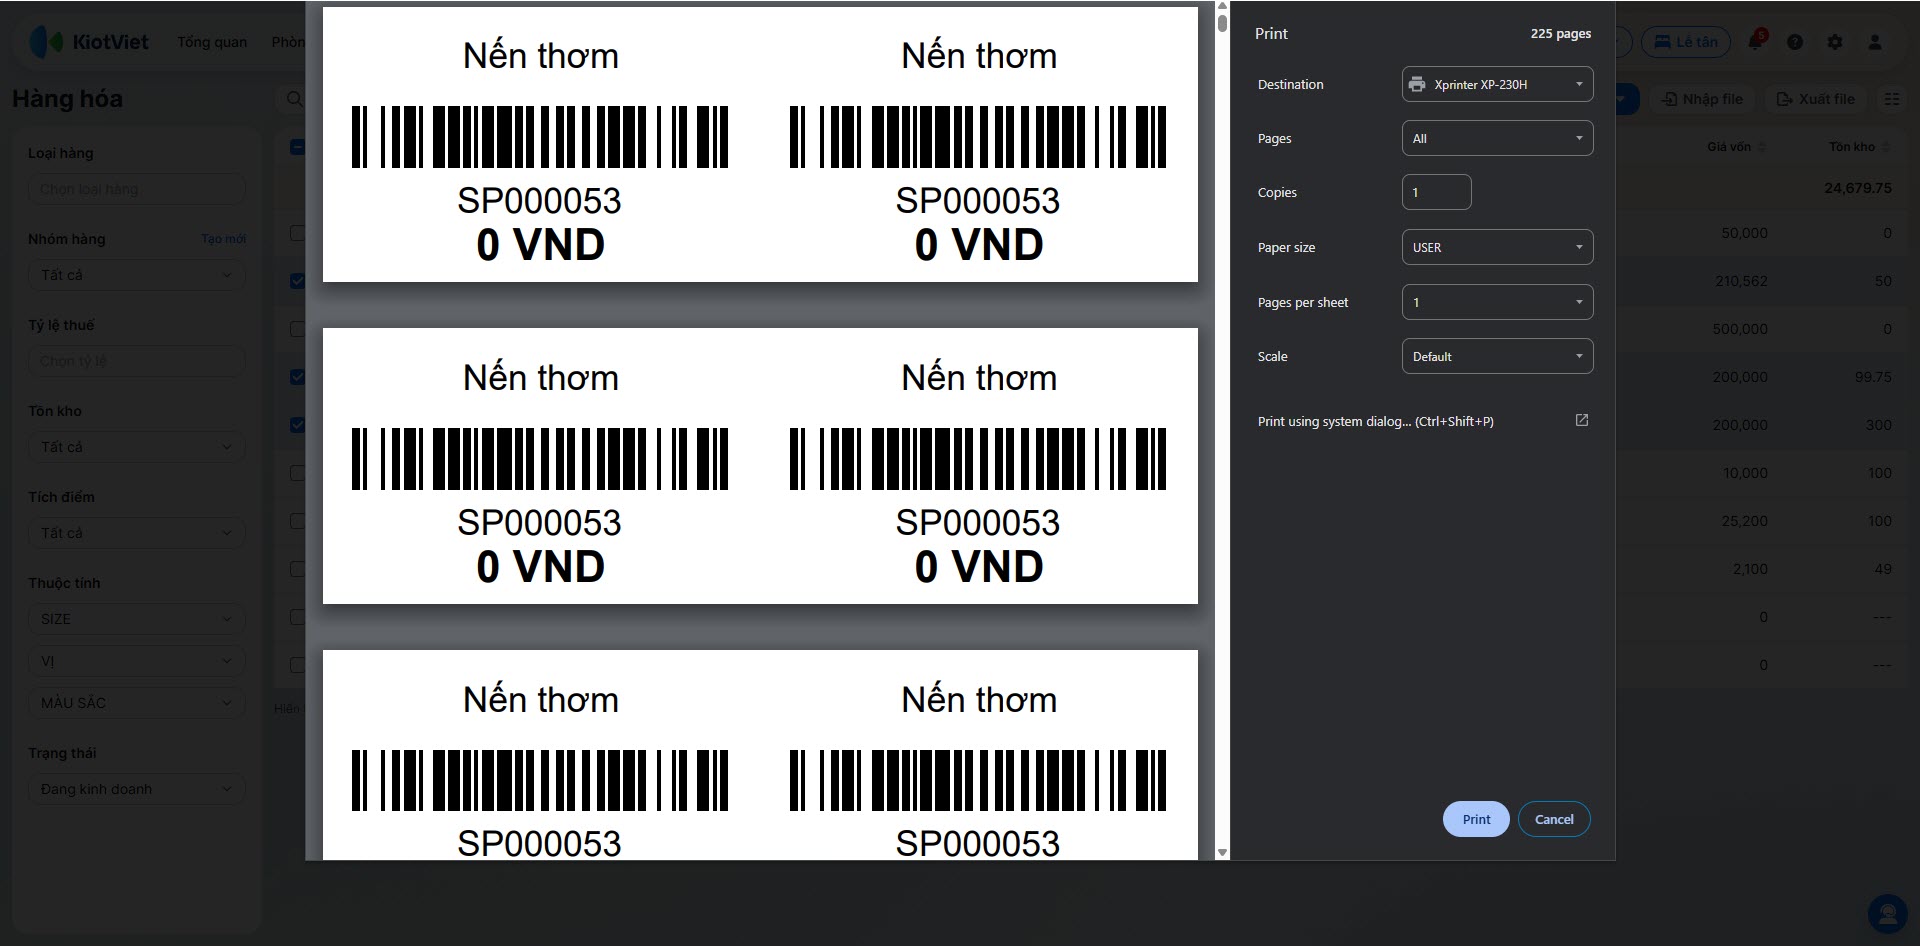Image resolution: width=1921 pixels, height=946 pixels.
Task: Click the Copies number field
Action: tap(1436, 193)
